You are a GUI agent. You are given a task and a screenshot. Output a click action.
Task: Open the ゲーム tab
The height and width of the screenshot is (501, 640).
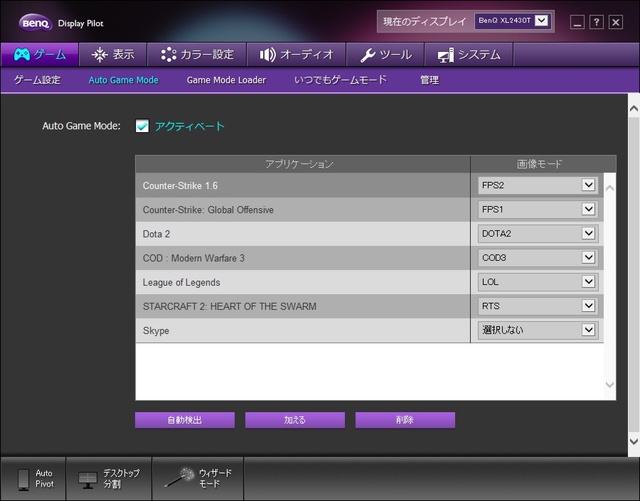(40, 54)
